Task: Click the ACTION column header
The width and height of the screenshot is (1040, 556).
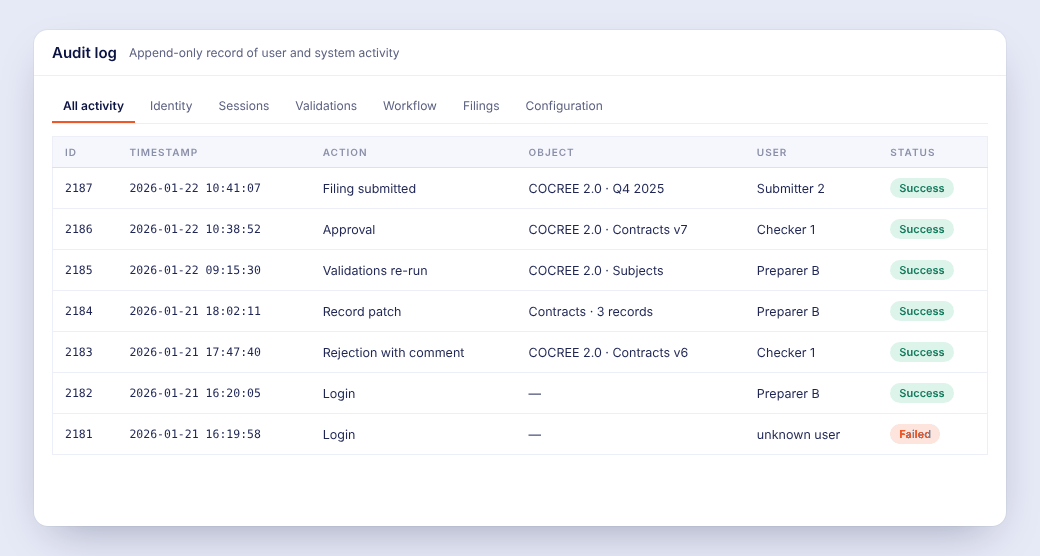Action: tap(344, 153)
